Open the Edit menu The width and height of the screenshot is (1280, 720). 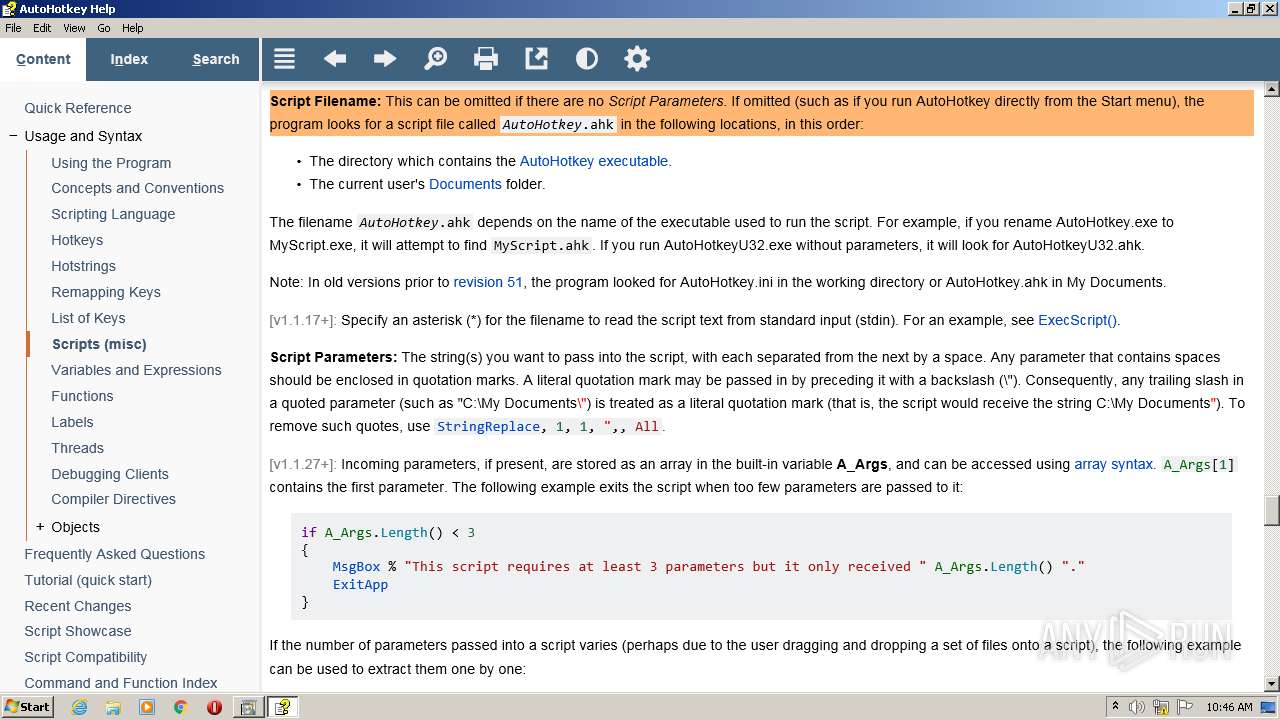(x=42, y=28)
